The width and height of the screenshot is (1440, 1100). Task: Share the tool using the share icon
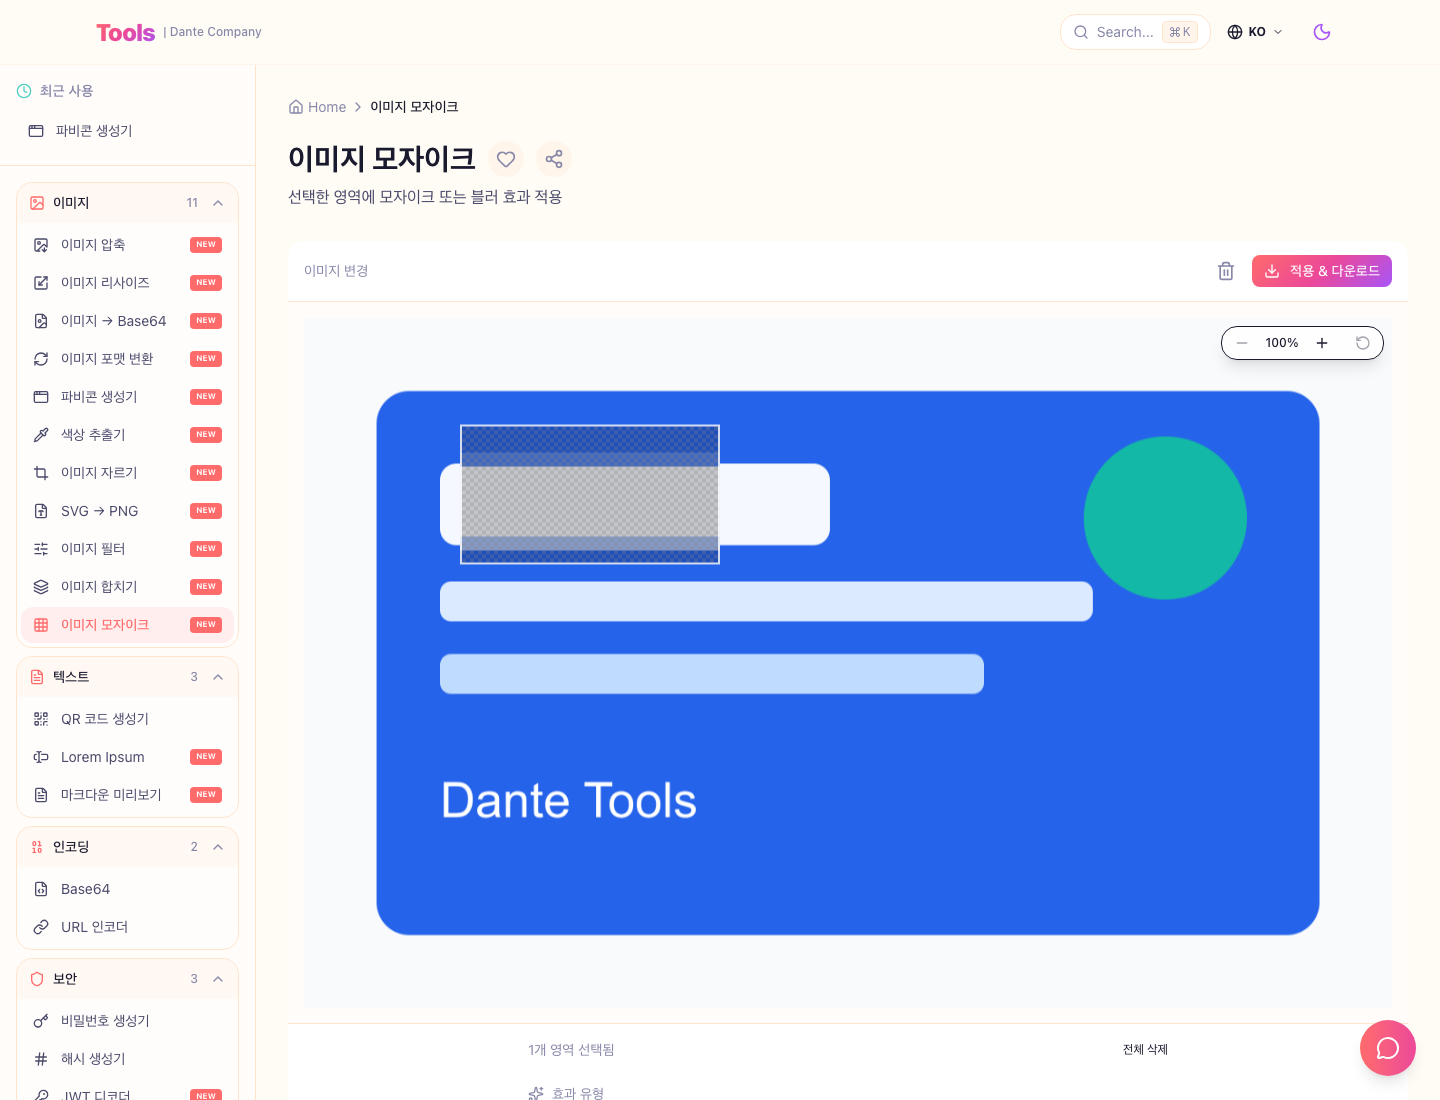554,159
